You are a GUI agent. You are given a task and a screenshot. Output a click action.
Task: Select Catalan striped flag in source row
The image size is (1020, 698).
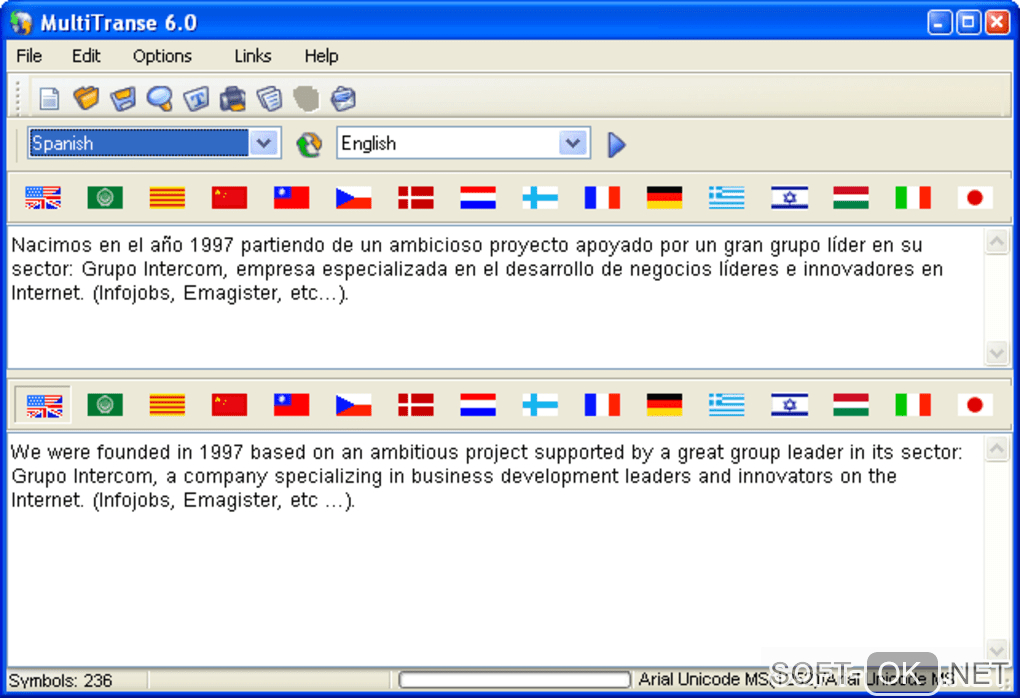pos(167,198)
